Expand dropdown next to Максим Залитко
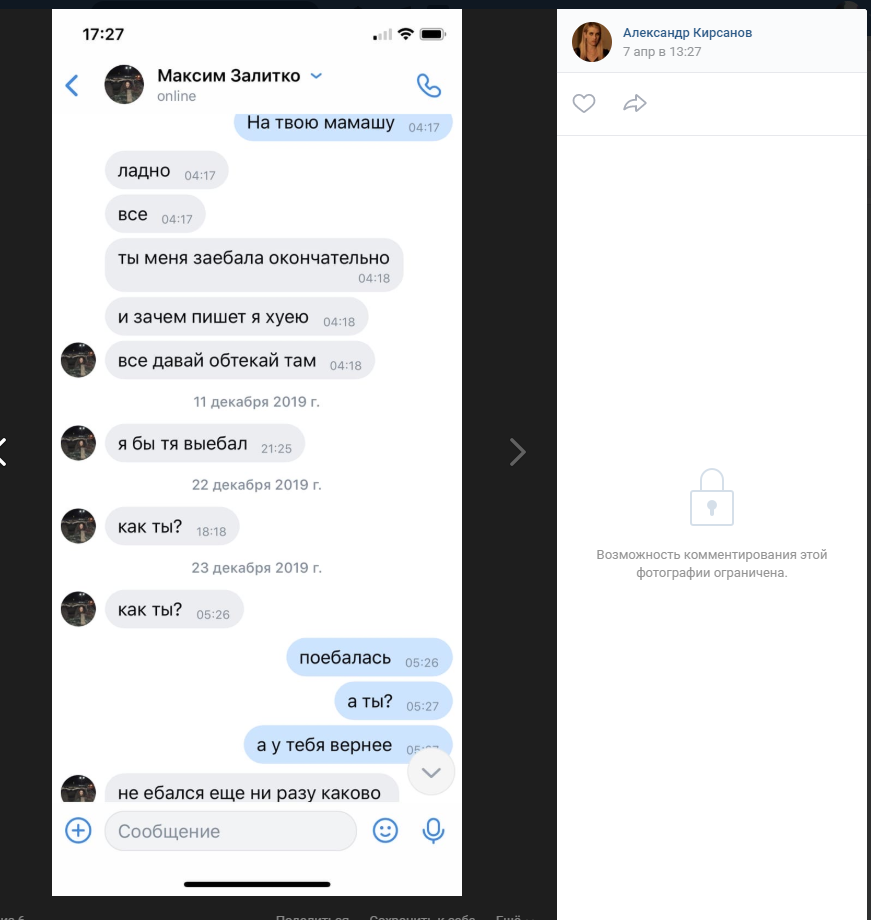Viewport: 871px width, 920px height. click(x=316, y=76)
